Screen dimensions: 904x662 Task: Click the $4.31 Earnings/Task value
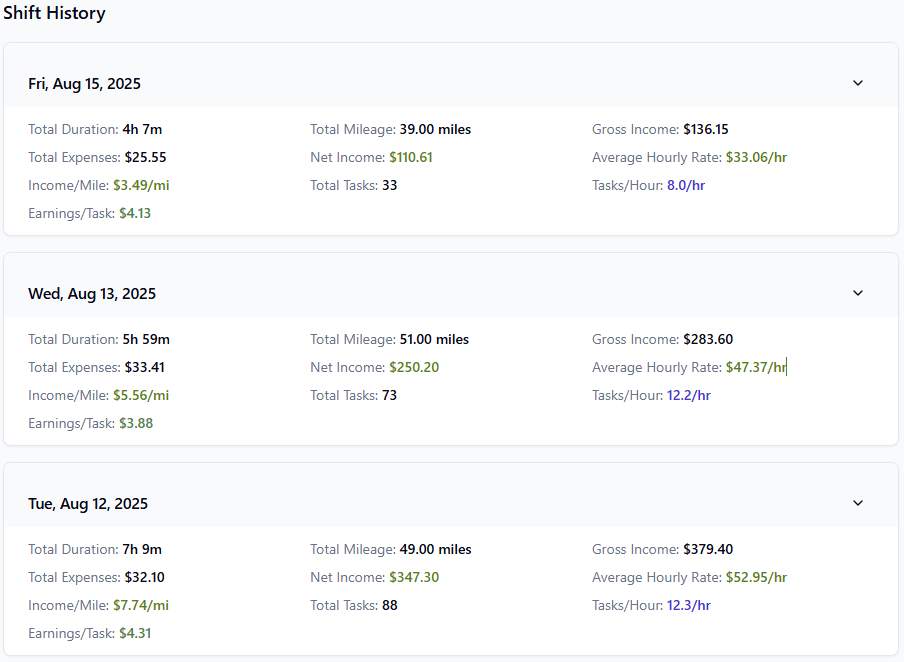click(135, 633)
